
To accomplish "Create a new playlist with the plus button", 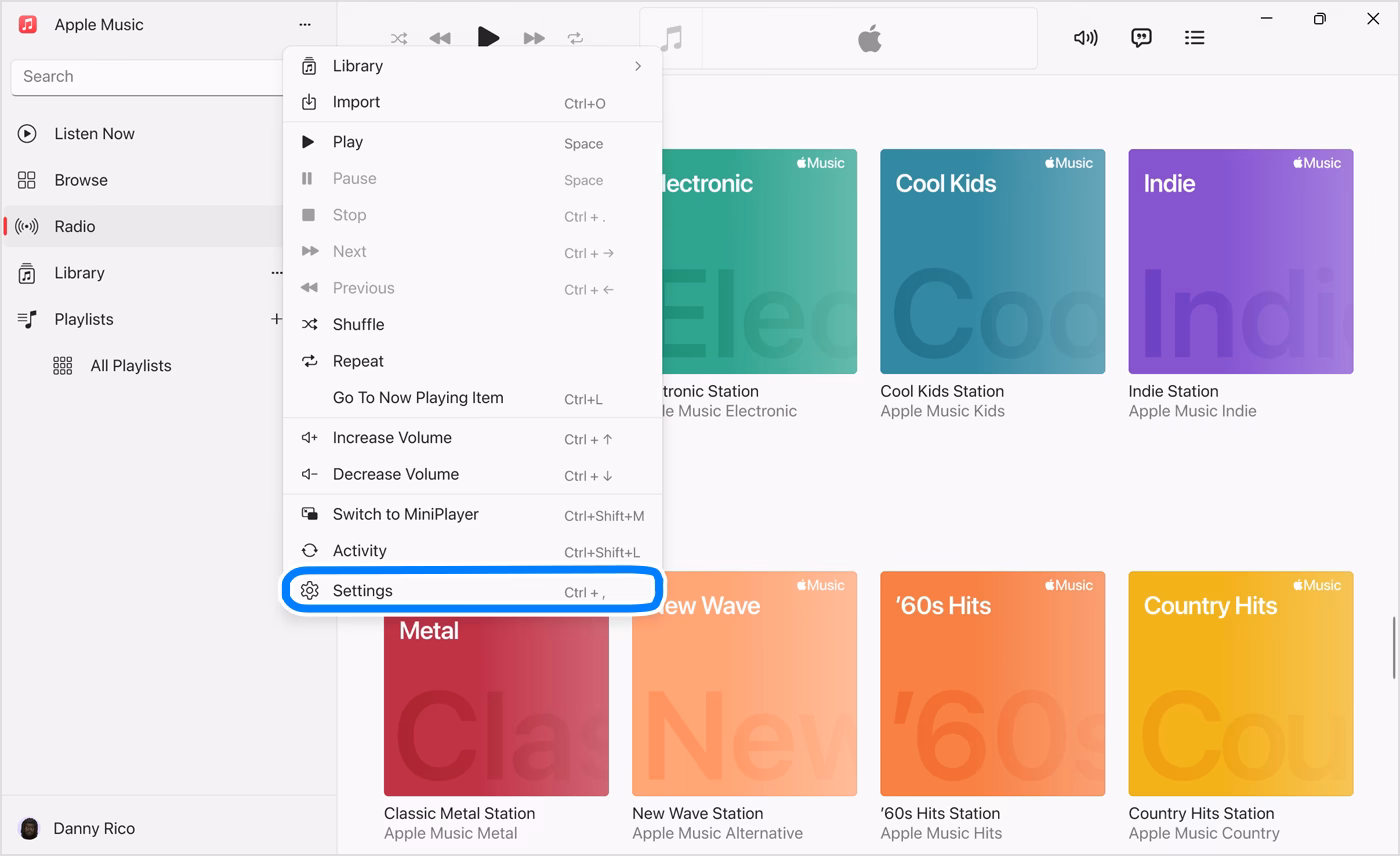I will [x=276, y=319].
